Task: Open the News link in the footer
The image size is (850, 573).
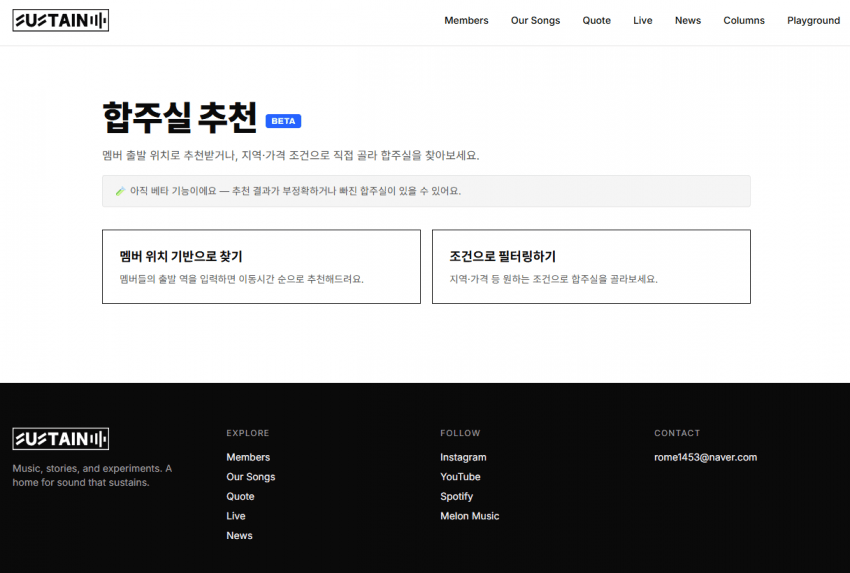Action: tap(239, 535)
